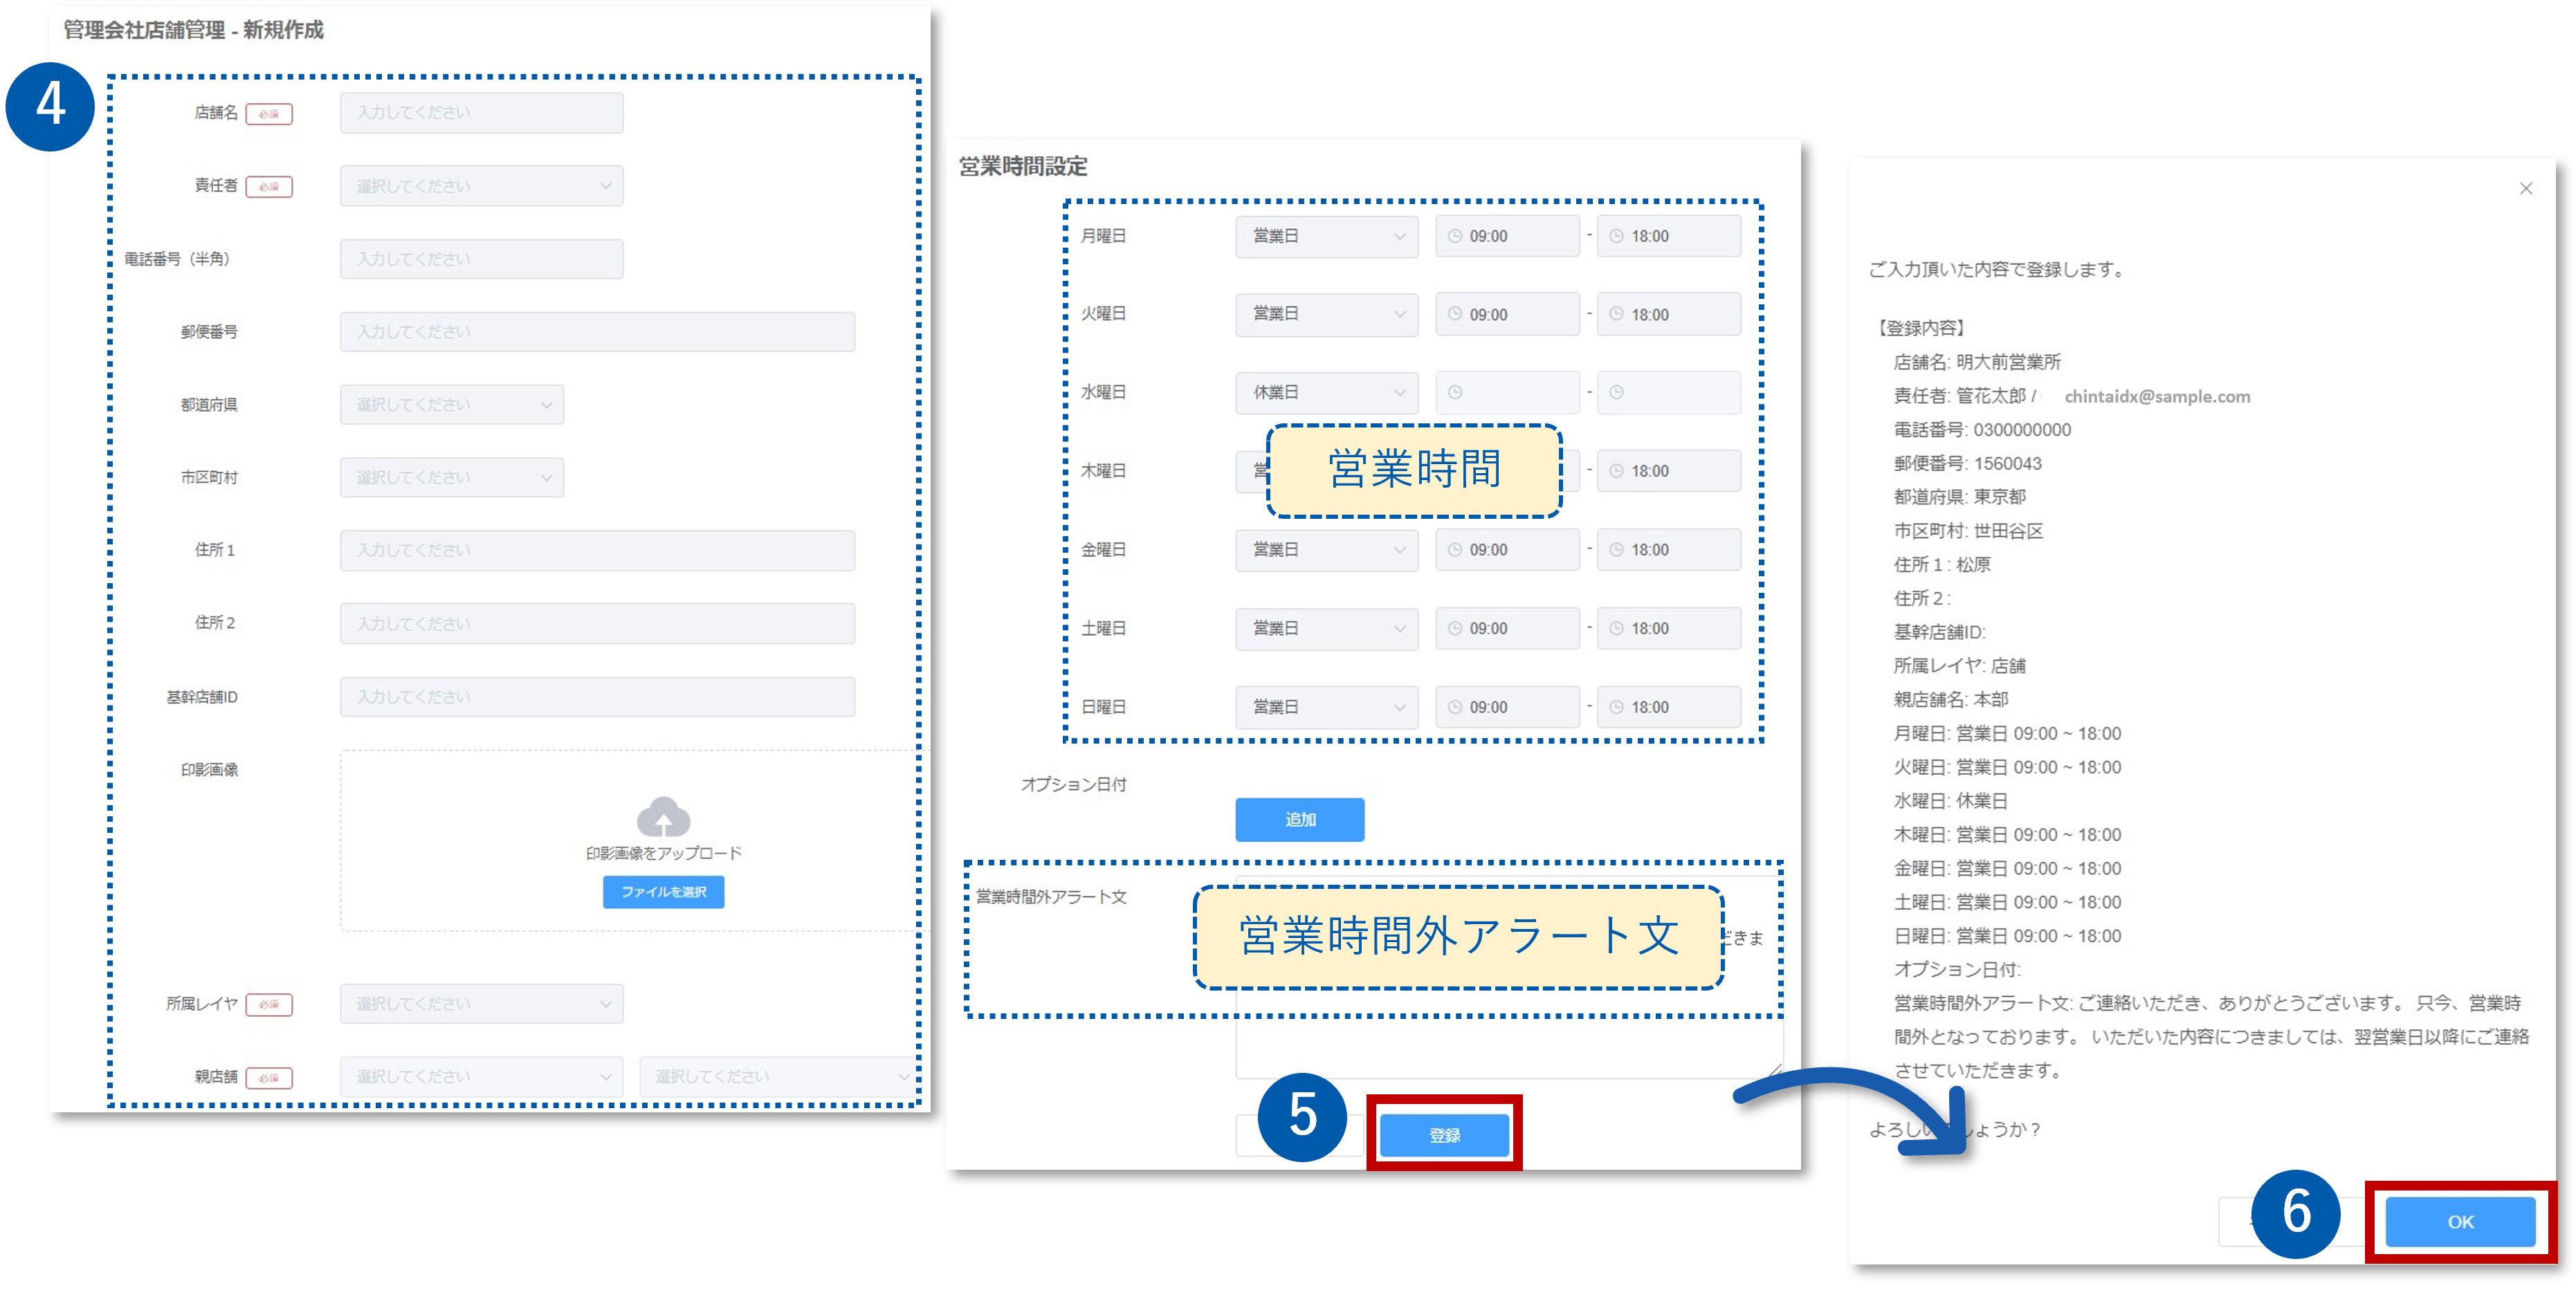Image resolution: width=2576 pixels, height=1306 pixels.
Task: Click the clock icon in Wednesday start time
Action: [x=1455, y=392]
